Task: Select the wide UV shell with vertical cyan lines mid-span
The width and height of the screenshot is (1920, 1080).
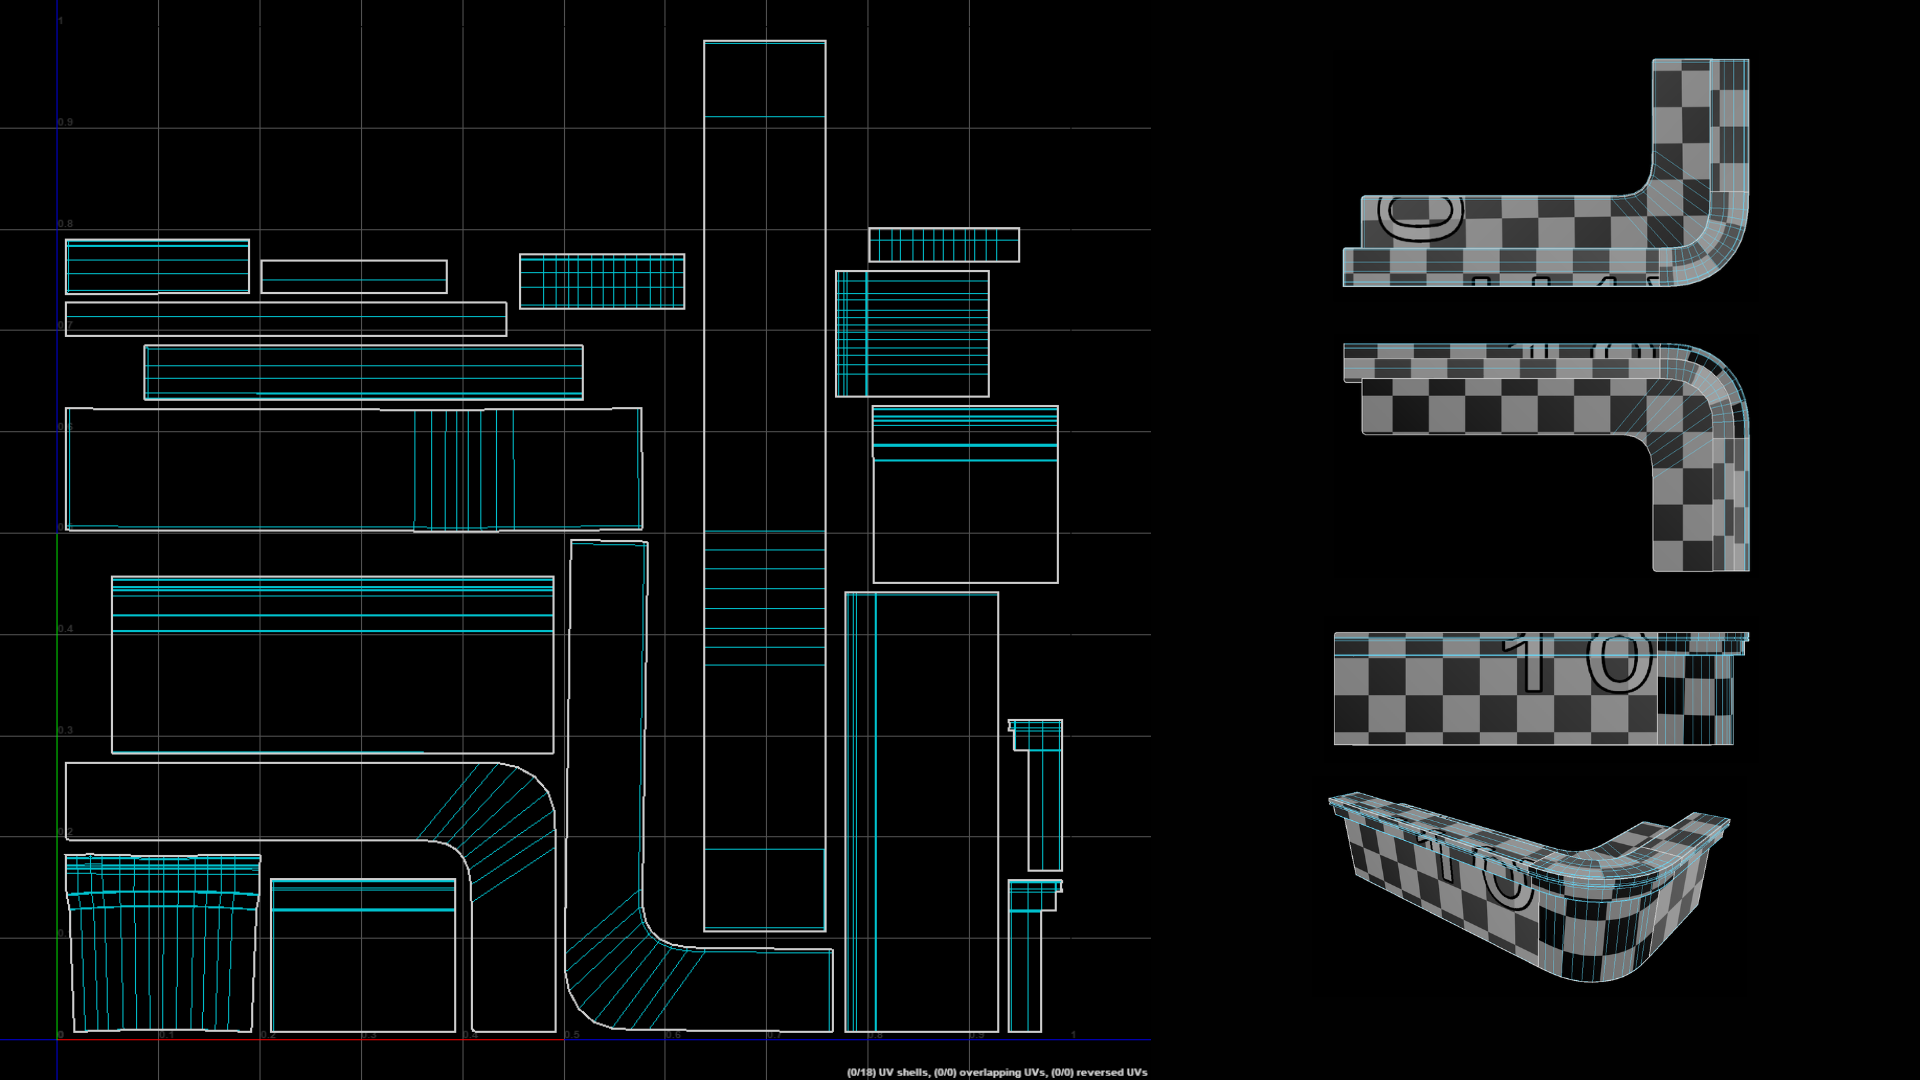Action: point(354,469)
